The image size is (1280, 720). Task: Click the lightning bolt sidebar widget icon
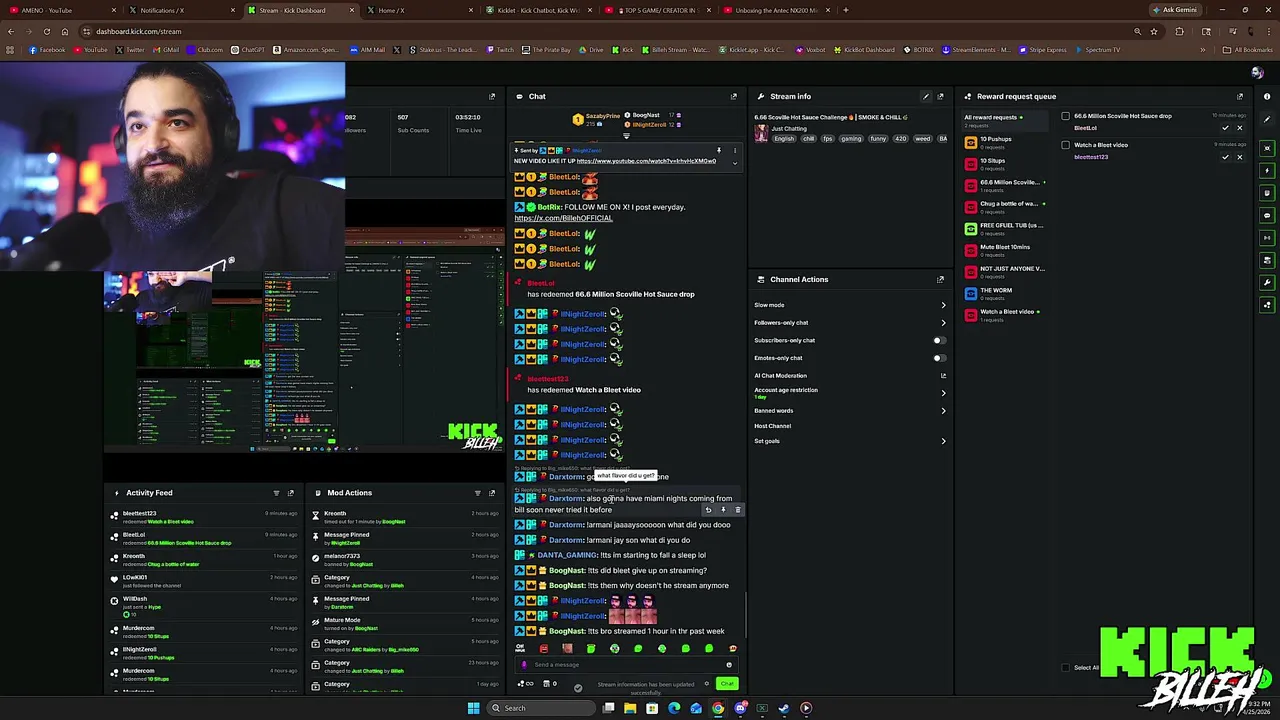tap(1267, 171)
